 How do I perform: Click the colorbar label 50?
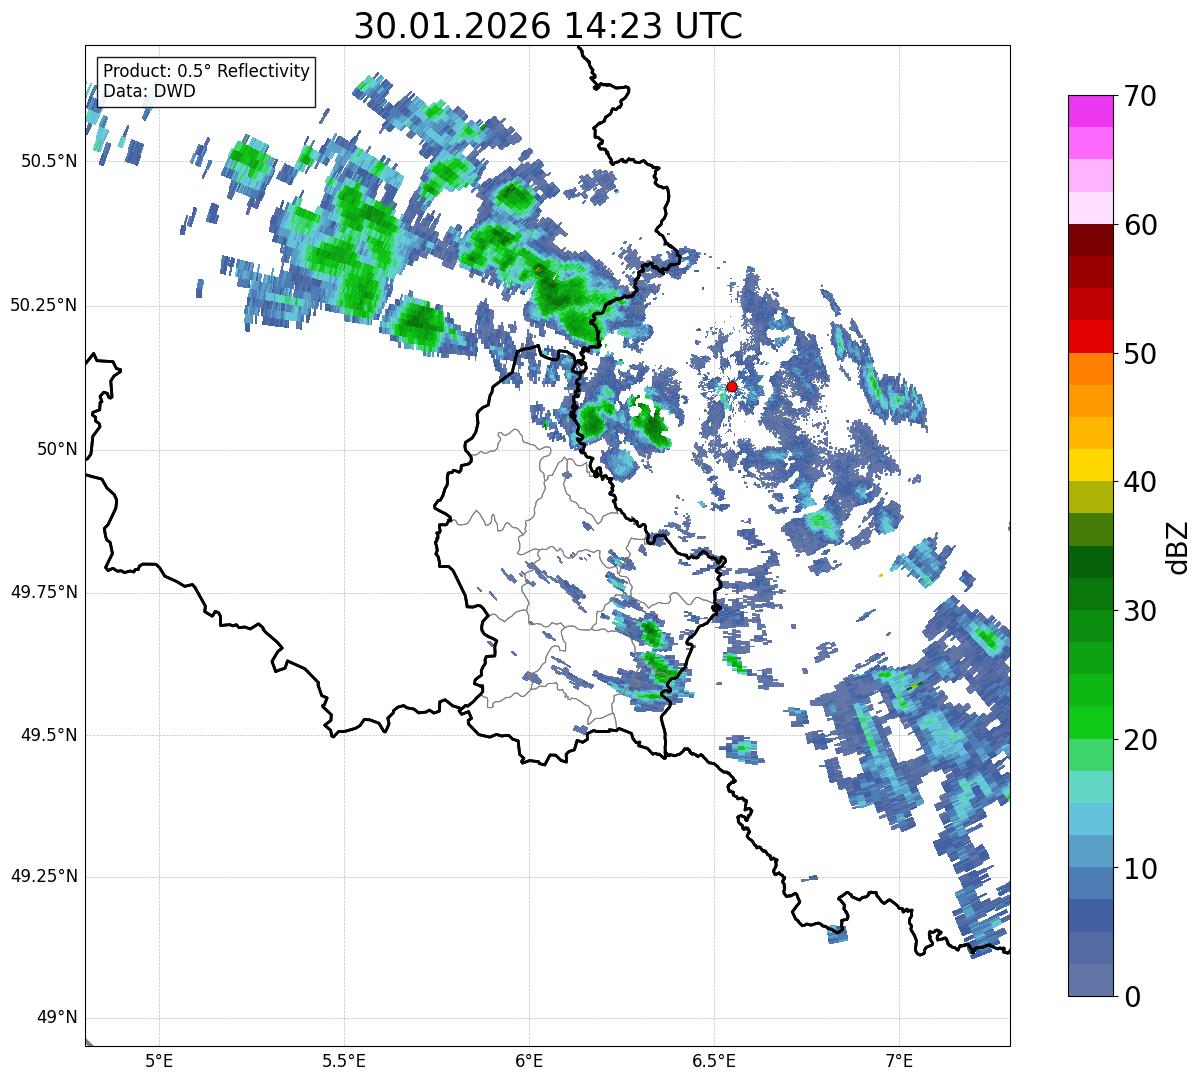(x=1141, y=354)
